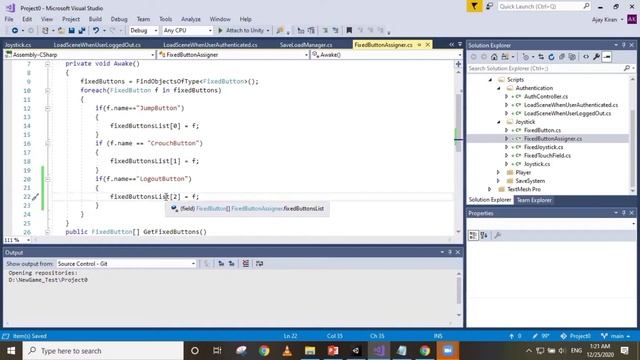This screenshot has width=640, height=360.
Task: Toggle auto-hide pin of Output panel
Action: click(x=450, y=252)
